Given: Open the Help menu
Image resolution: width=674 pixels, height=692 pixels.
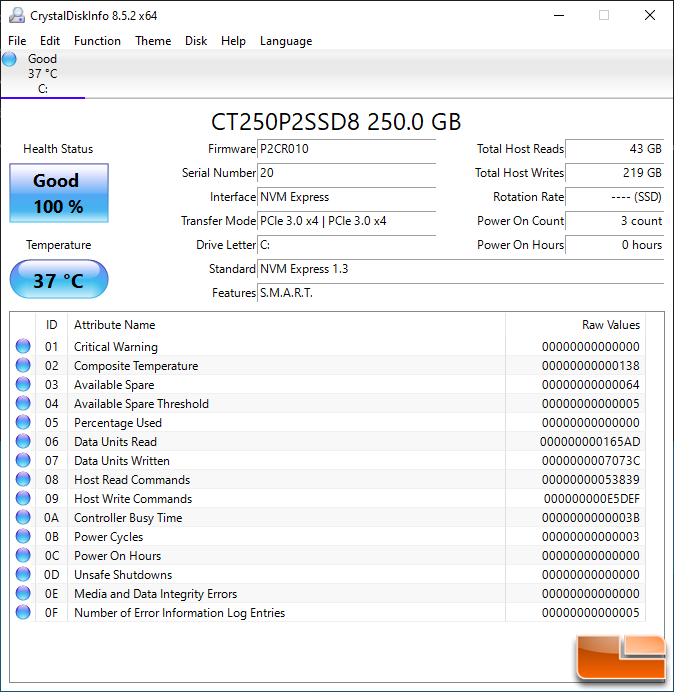Looking at the screenshot, I should (233, 41).
